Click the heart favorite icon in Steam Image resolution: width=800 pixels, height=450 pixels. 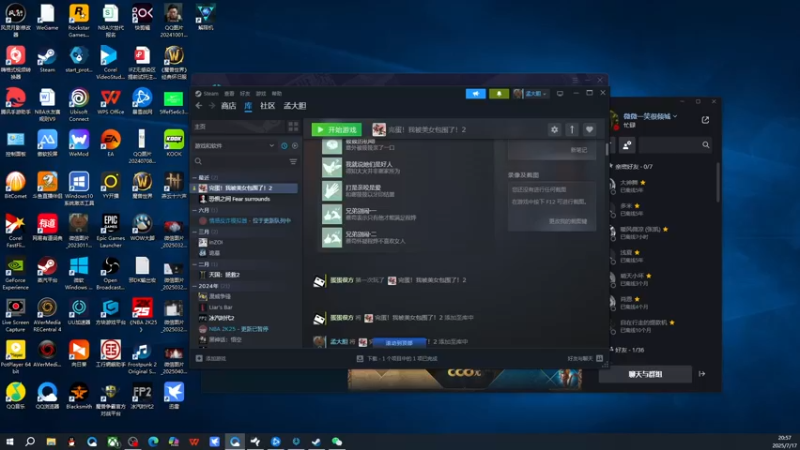tap(589, 130)
